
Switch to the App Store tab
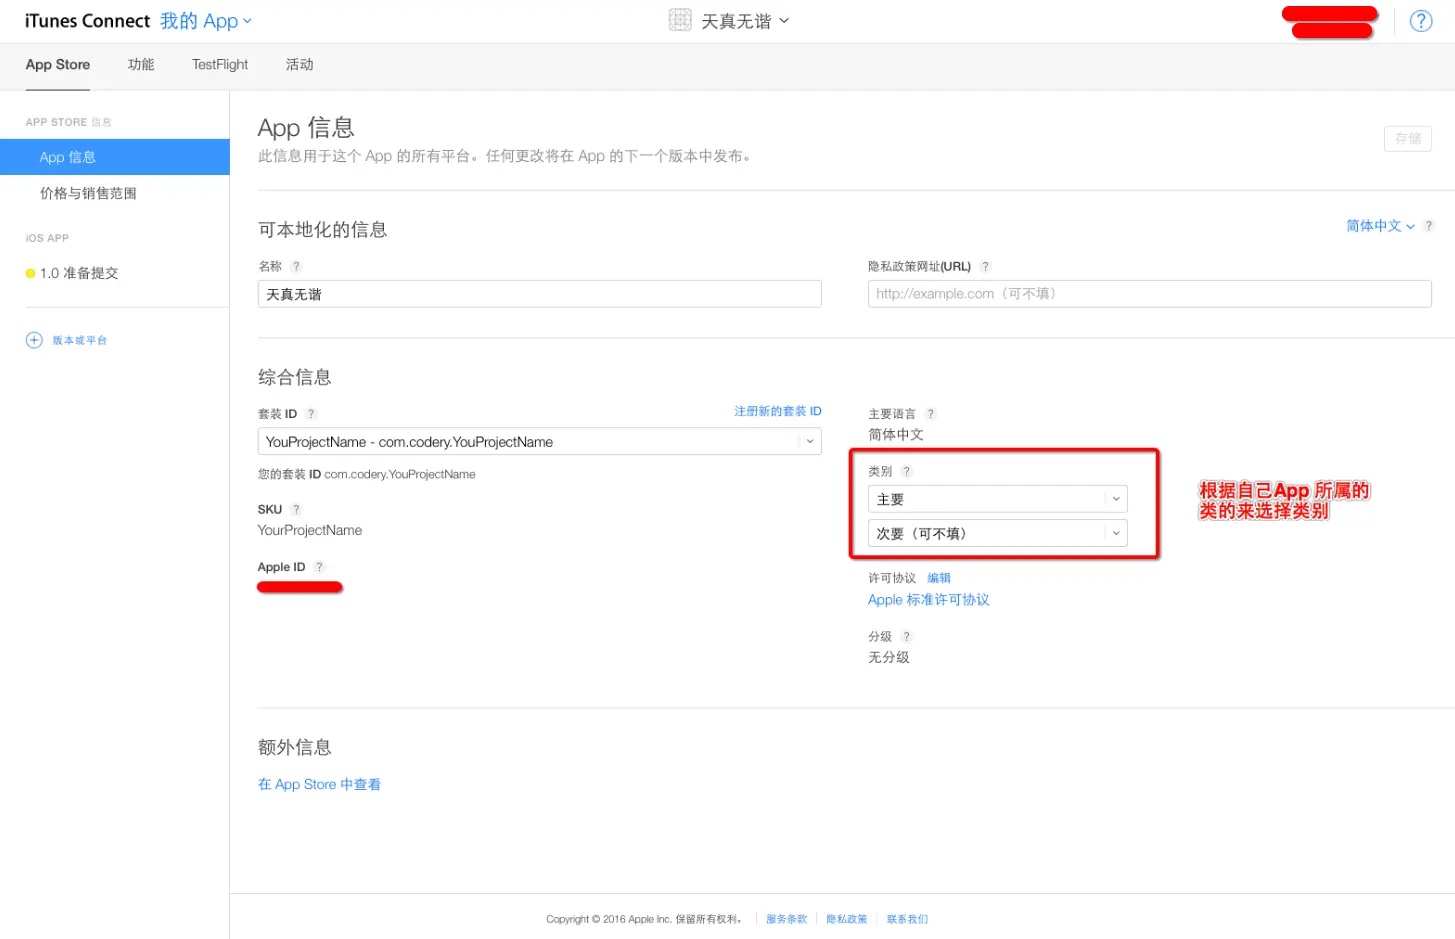(58, 65)
